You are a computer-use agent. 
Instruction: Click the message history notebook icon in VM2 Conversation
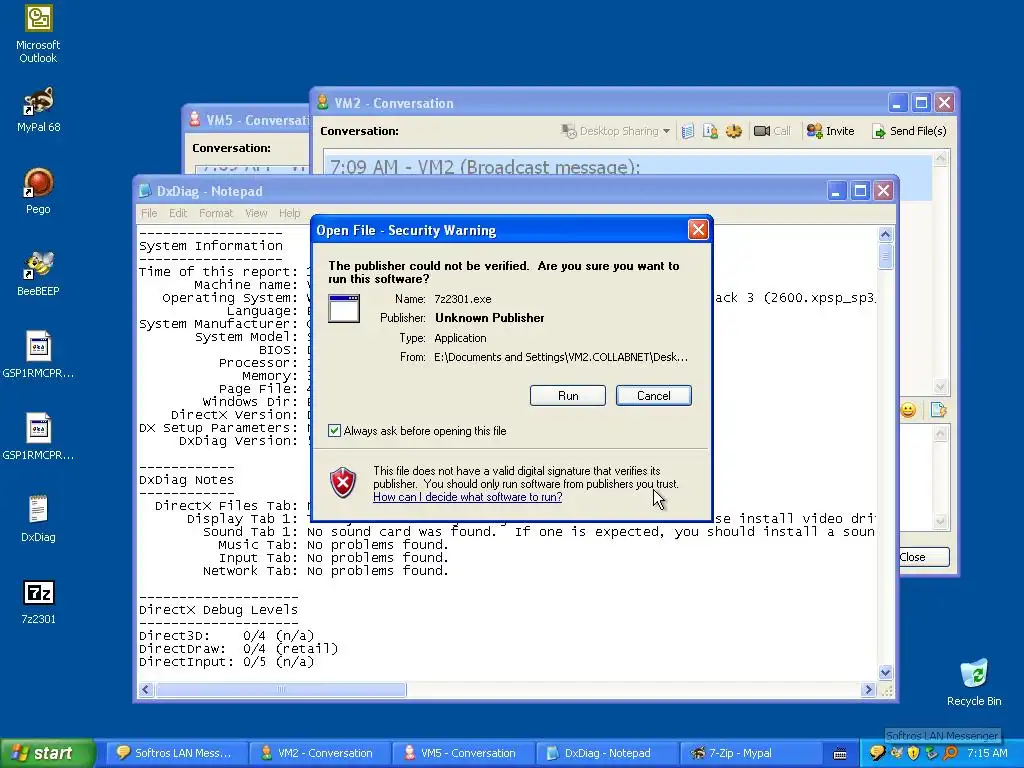(688, 131)
